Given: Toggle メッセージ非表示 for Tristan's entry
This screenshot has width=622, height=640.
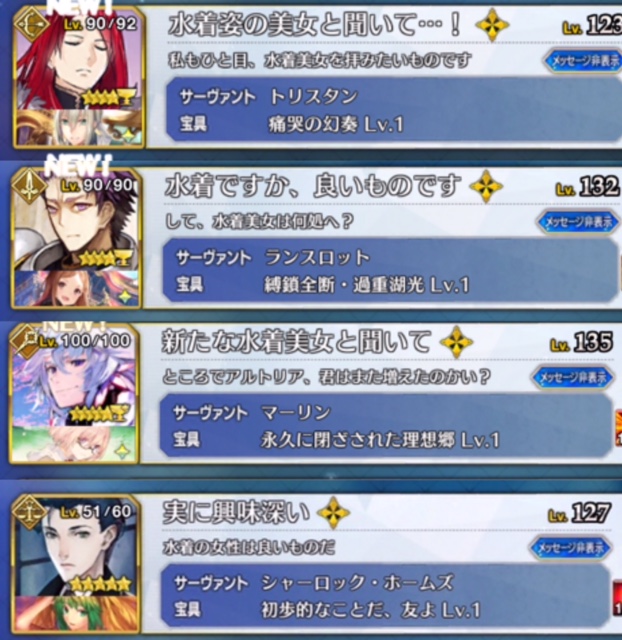Looking at the screenshot, I should point(583,61).
